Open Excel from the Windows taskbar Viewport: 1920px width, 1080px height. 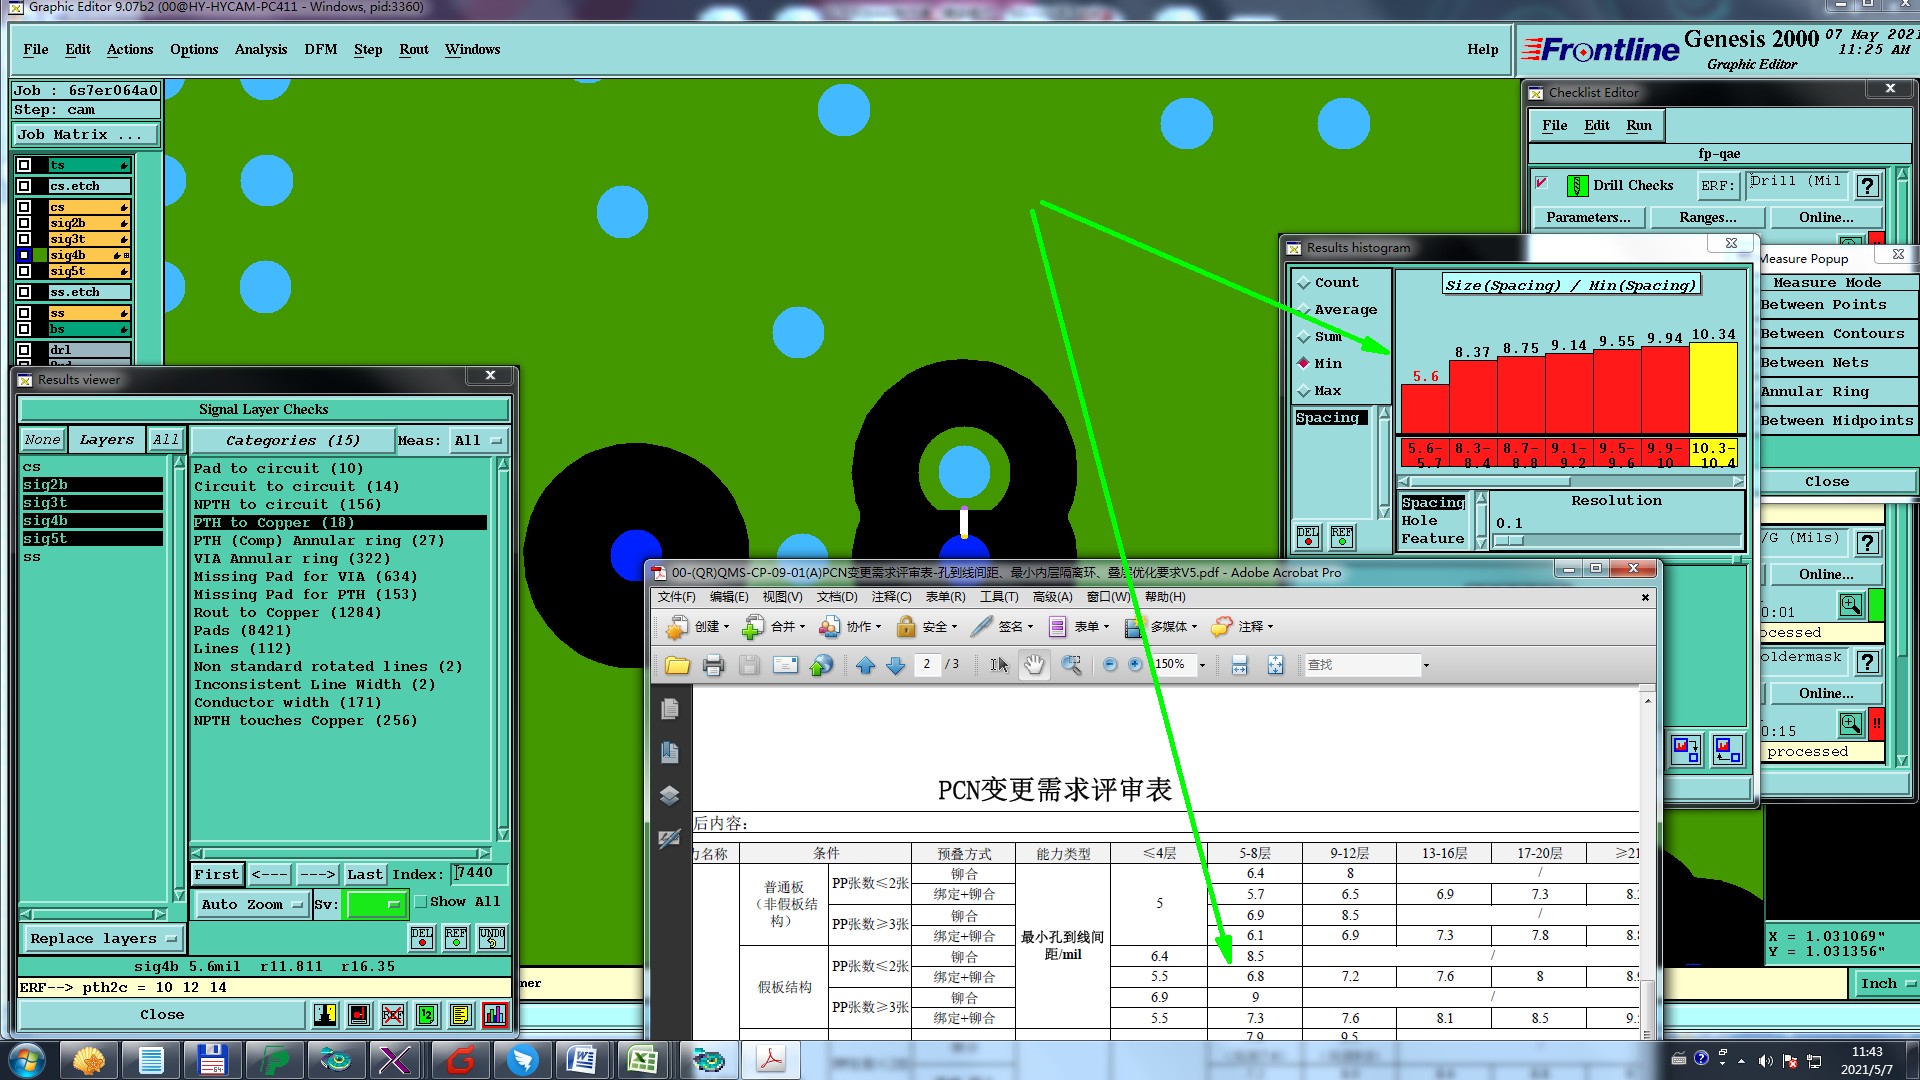[642, 1059]
